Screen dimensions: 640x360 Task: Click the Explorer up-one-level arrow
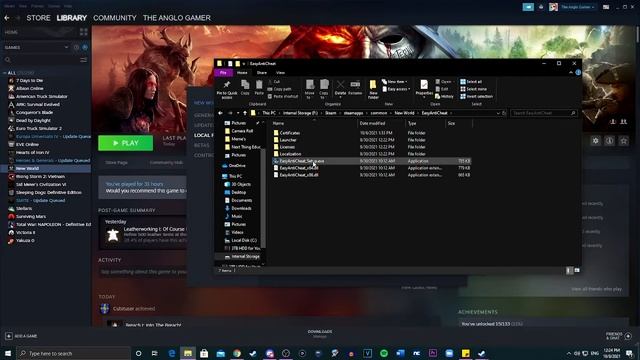pyautogui.click(x=245, y=113)
